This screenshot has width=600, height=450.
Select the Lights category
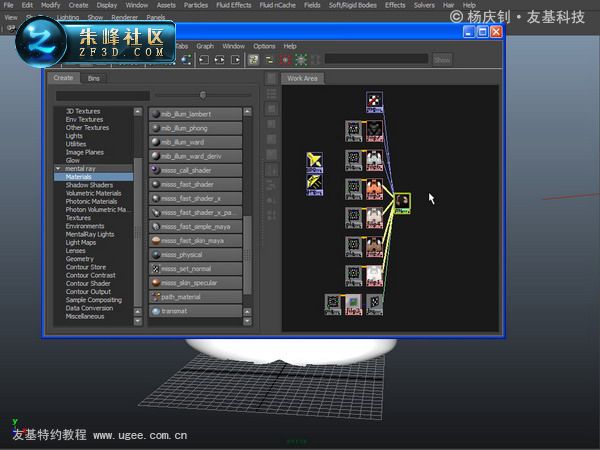pos(74,136)
